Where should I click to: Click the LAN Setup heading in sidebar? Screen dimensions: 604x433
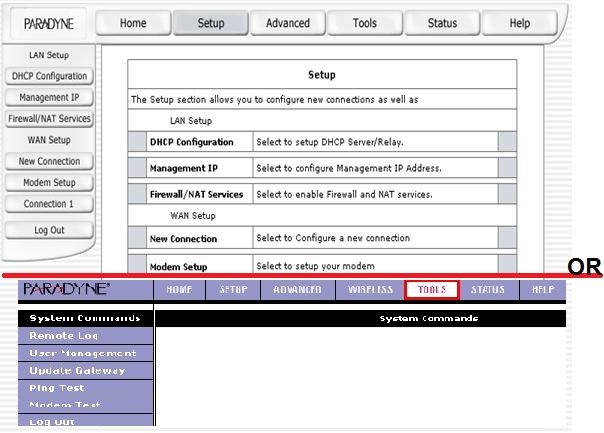49,55
